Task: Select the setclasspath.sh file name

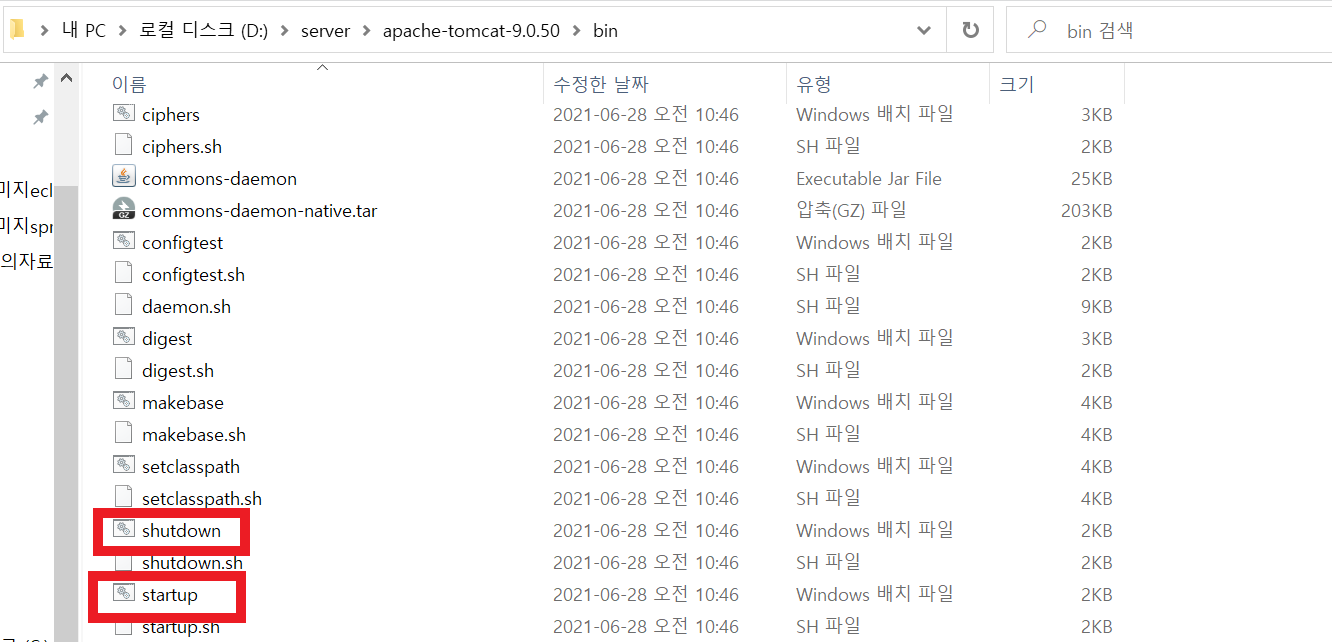Action: click(x=202, y=499)
